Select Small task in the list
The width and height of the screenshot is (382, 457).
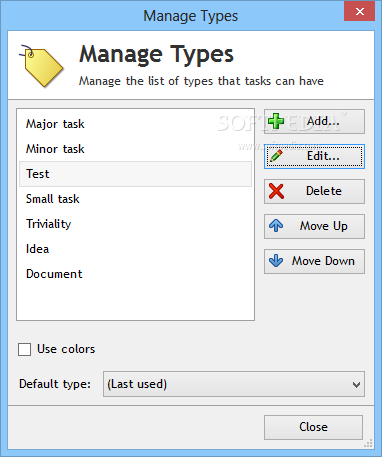[x=135, y=199]
